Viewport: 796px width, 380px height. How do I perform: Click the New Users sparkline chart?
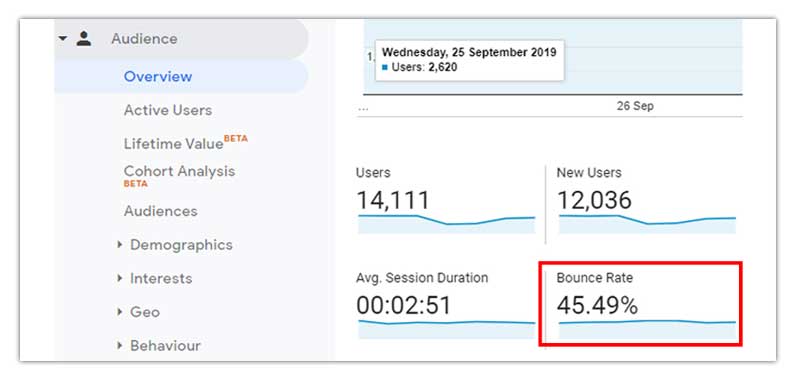(x=647, y=224)
